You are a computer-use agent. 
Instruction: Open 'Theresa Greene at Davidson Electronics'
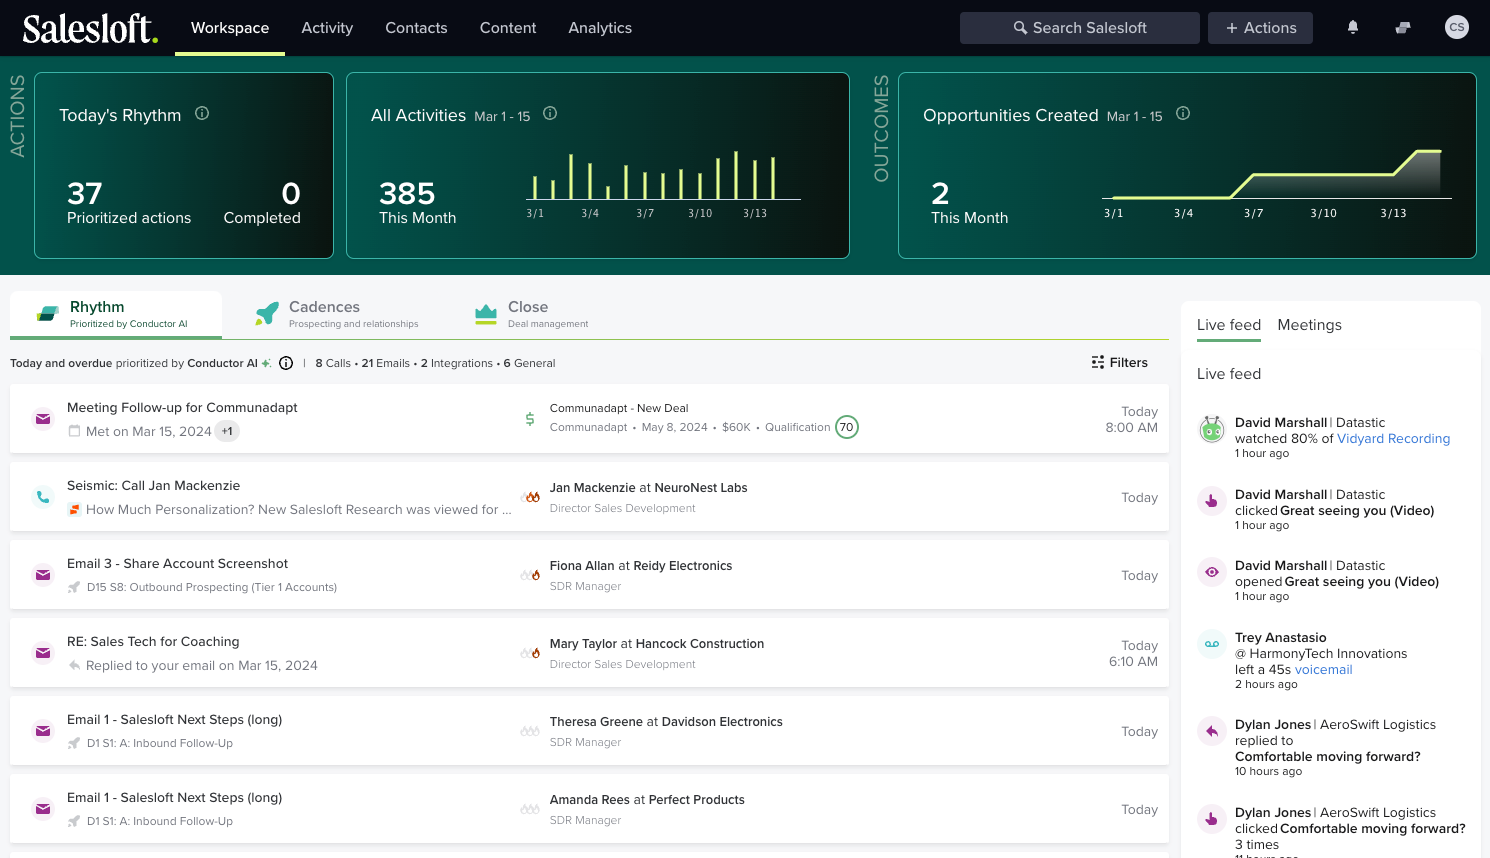point(666,722)
